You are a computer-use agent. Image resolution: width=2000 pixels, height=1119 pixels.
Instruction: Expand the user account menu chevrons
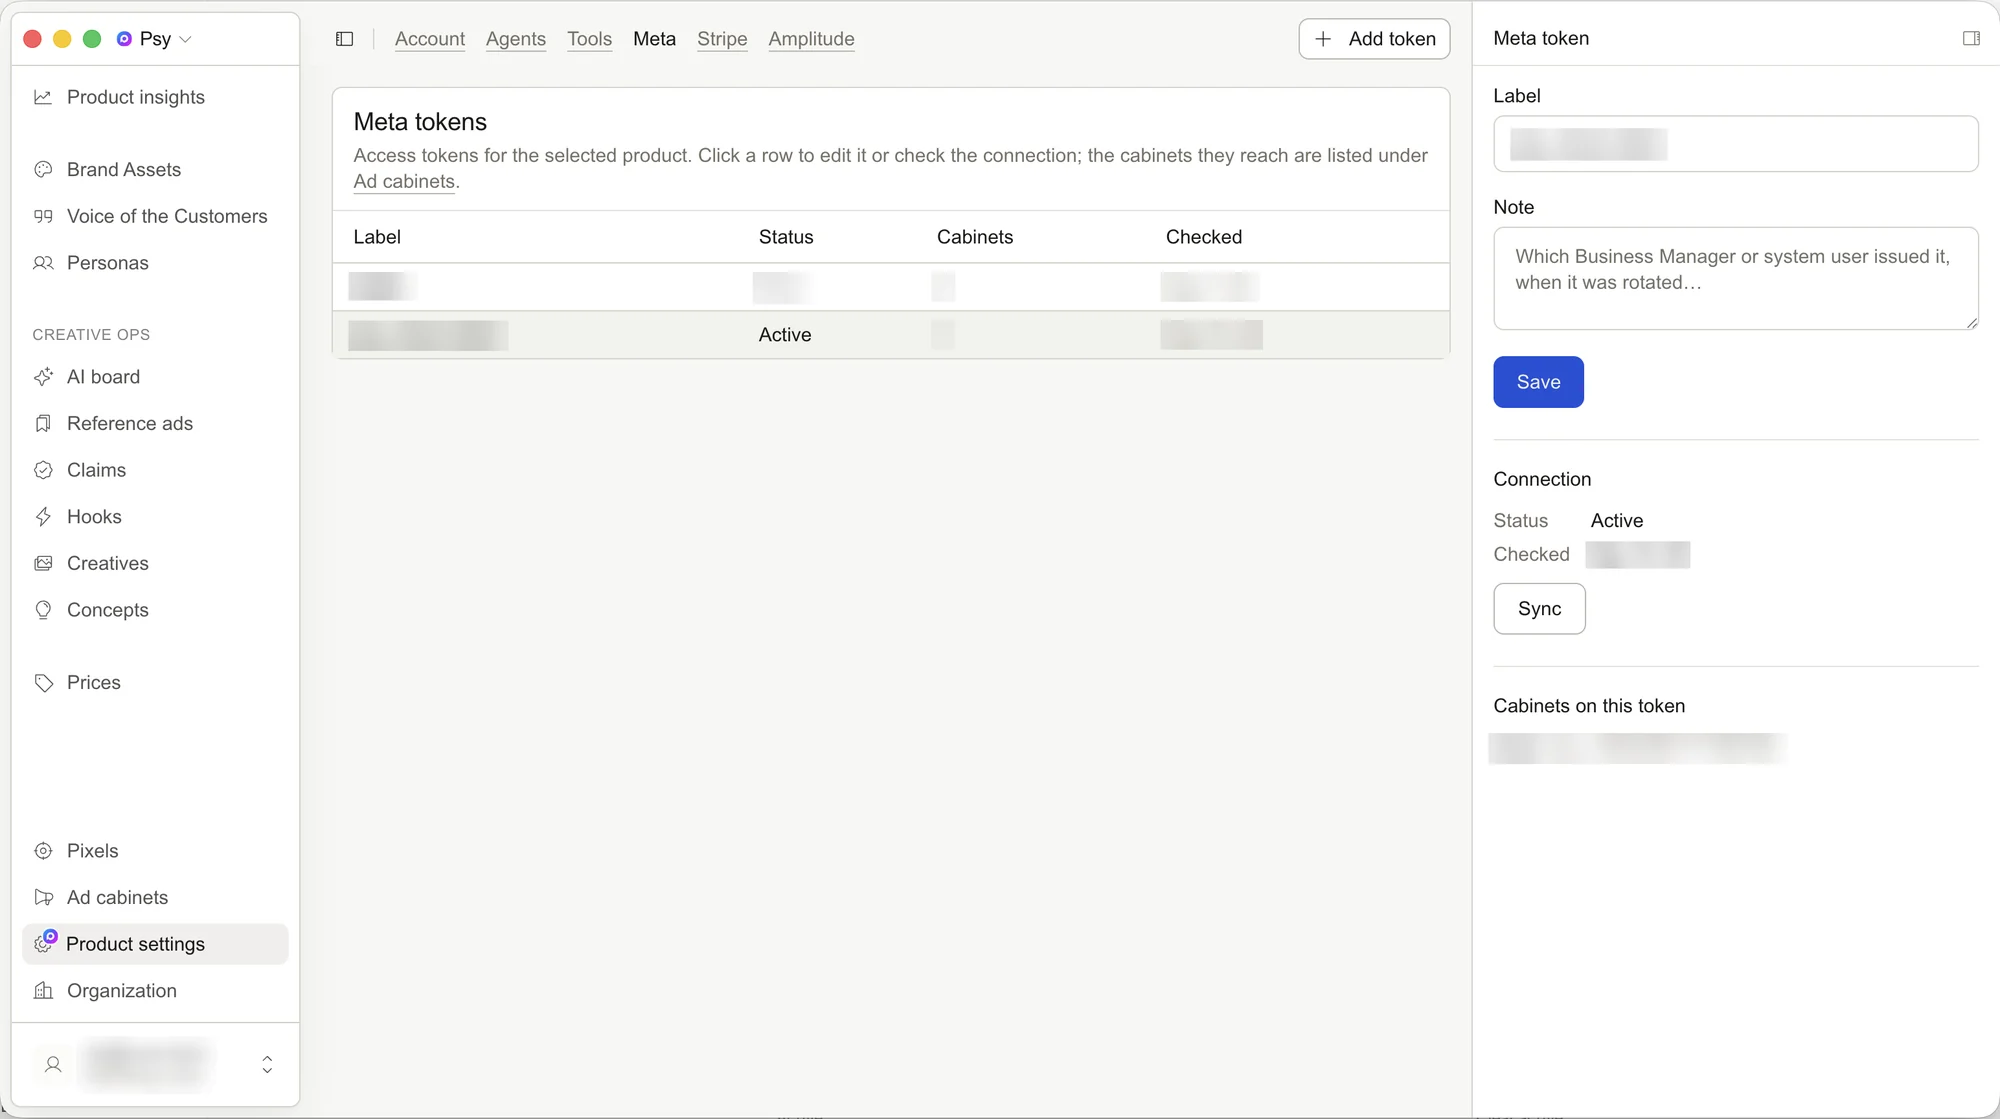tap(267, 1064)
